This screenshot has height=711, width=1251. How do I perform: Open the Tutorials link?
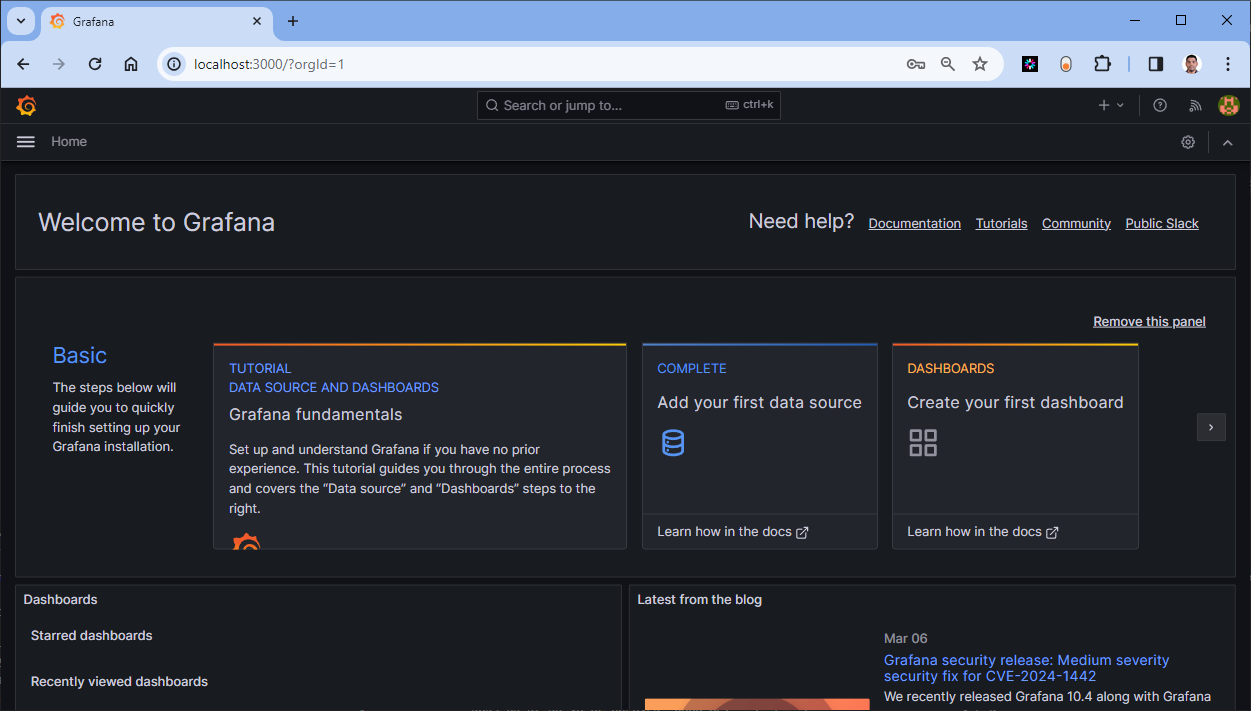click(1001, 223)
